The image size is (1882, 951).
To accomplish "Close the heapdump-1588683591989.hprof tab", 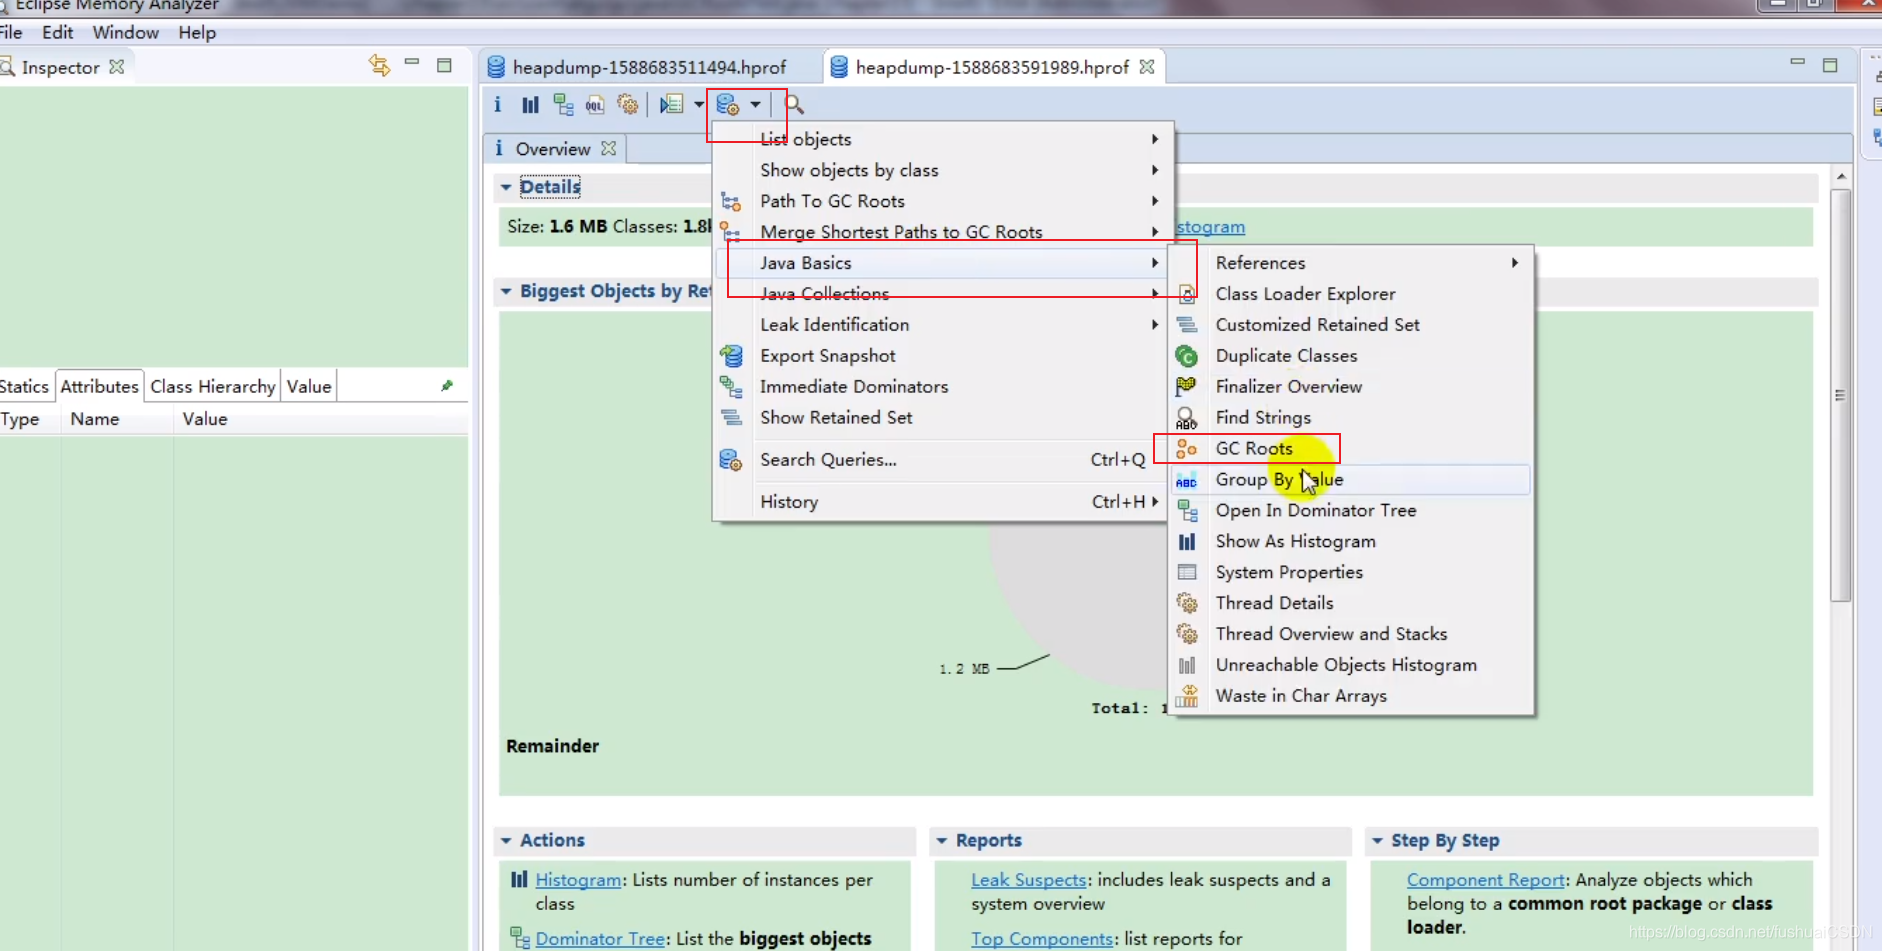I will click(x=1147, y=67).
